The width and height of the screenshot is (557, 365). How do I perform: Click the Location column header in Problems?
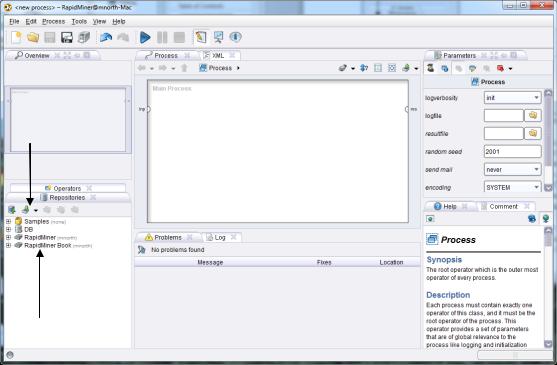coord(391,262)
